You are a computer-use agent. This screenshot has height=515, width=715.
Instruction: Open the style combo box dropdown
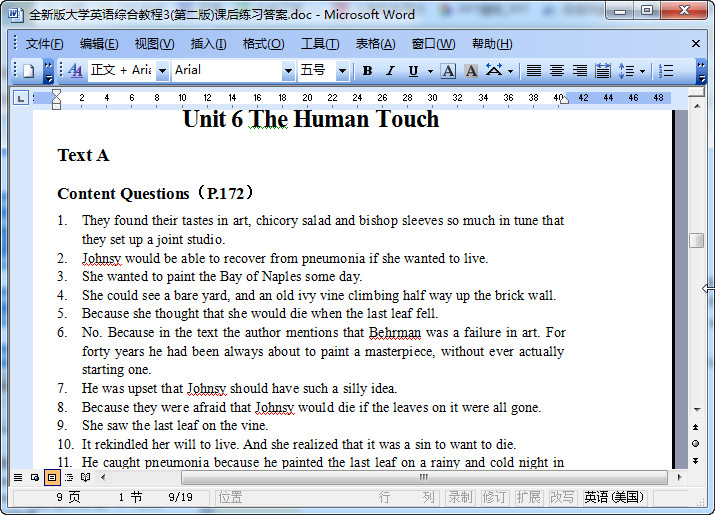[162, 71]
